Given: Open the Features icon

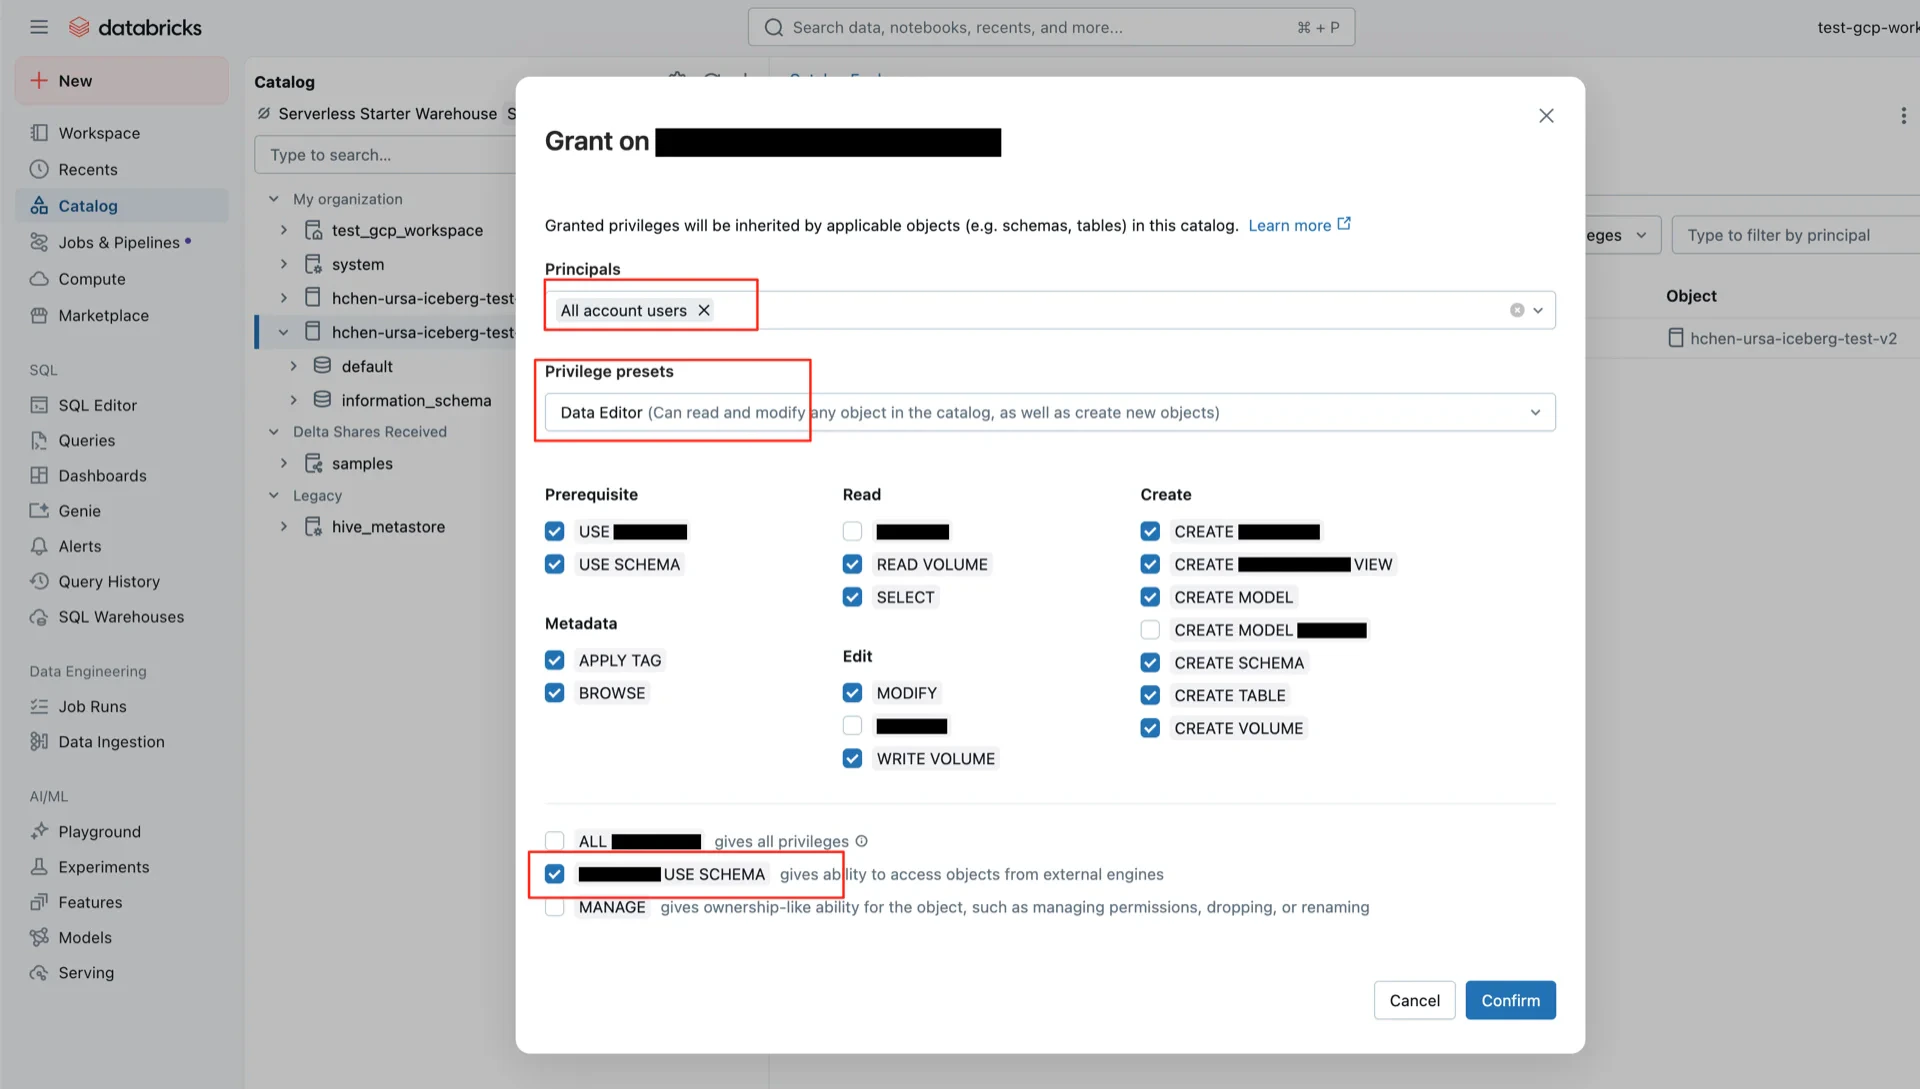Looking at the screenshot, I should pyautogui.click(x=39, y=902).
